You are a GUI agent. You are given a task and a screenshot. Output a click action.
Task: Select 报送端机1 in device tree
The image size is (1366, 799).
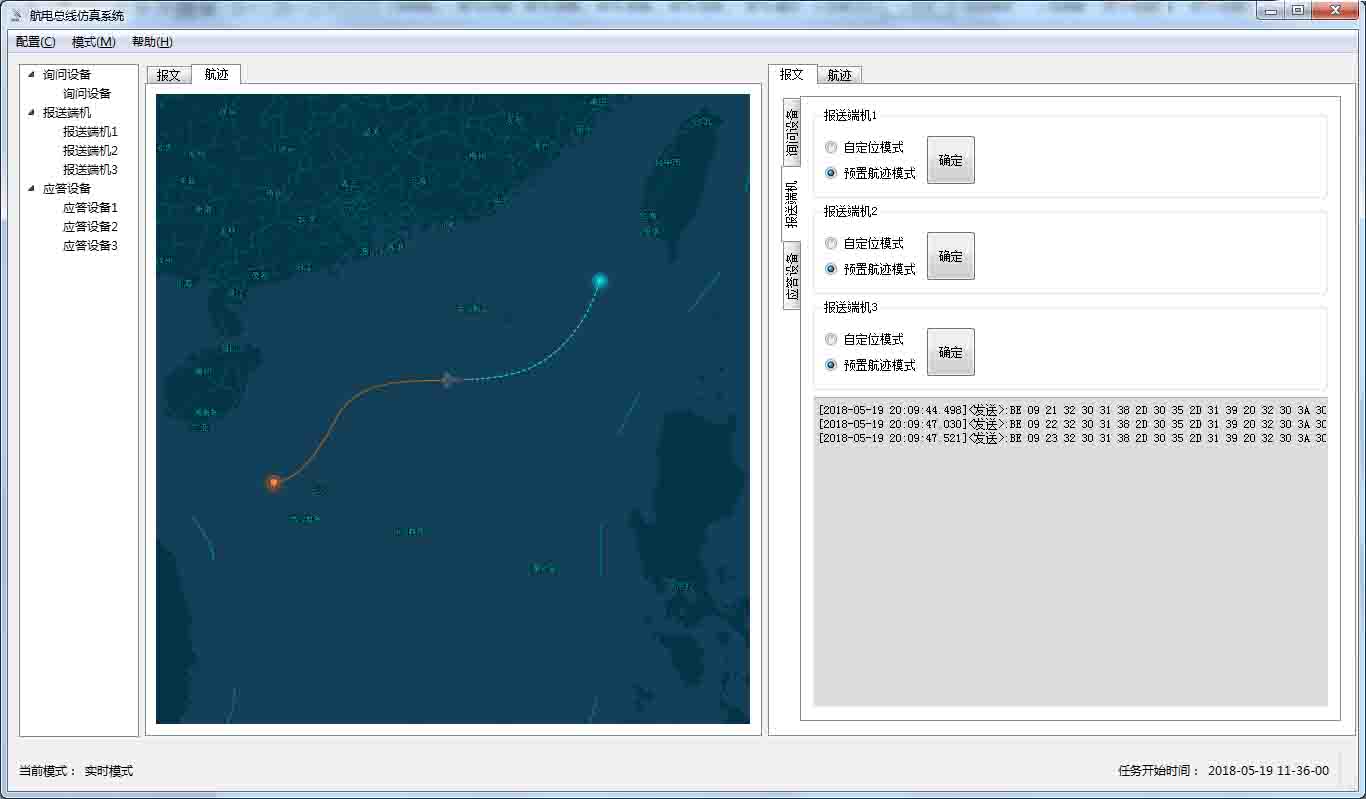90,131
